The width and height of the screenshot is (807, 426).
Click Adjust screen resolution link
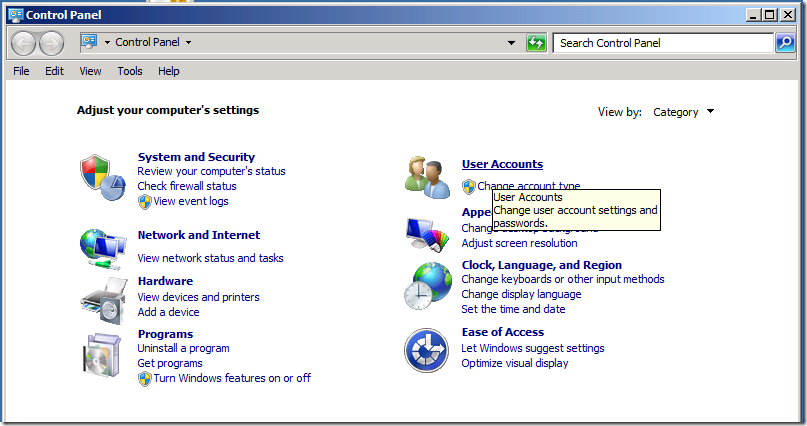click(519, 243)
